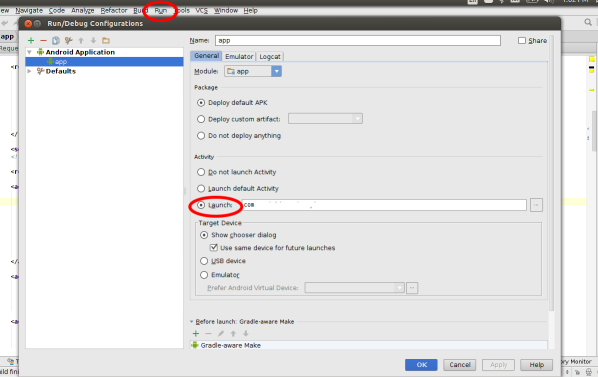Switch to the Logcat tab

(270, 56)
